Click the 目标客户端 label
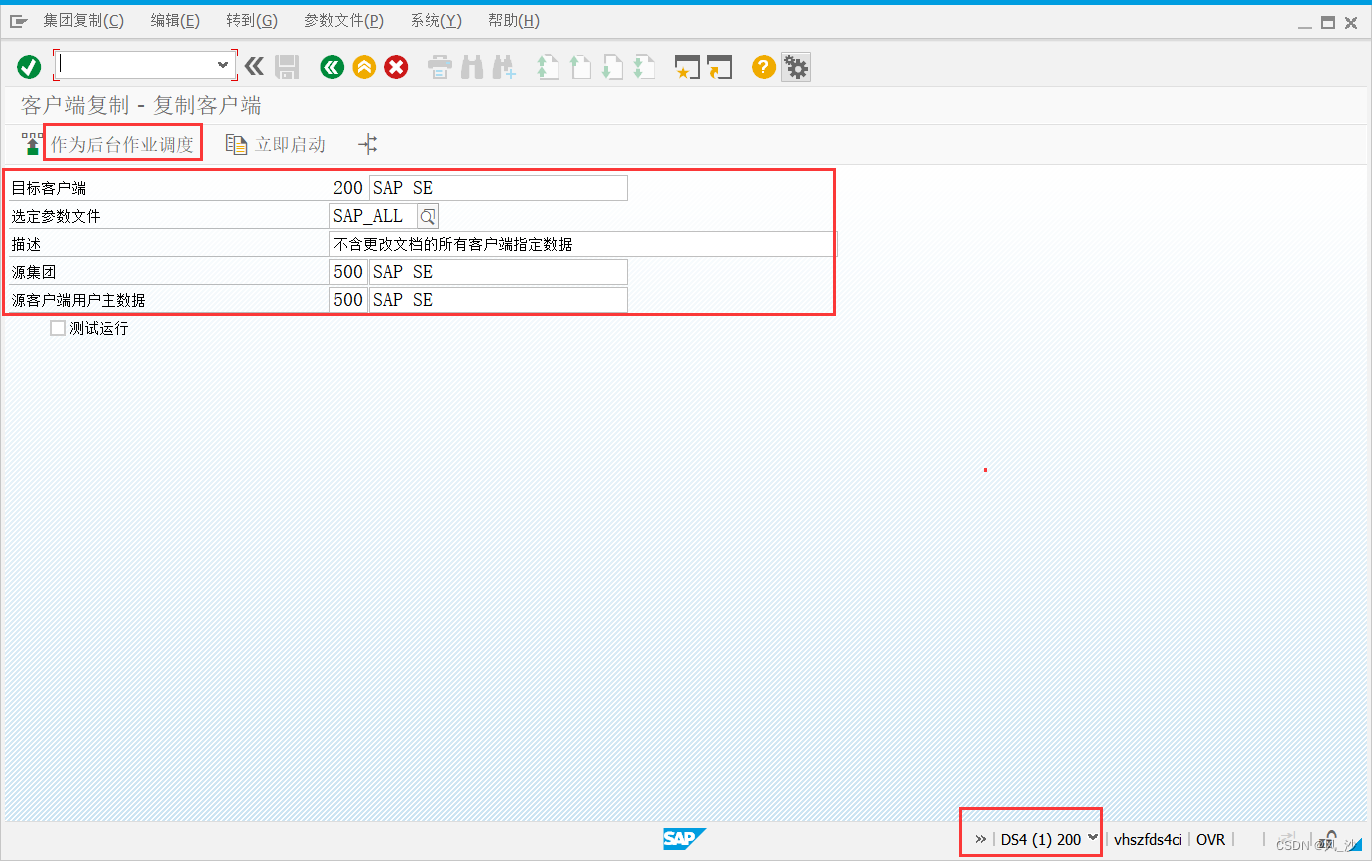 (48, 188)
